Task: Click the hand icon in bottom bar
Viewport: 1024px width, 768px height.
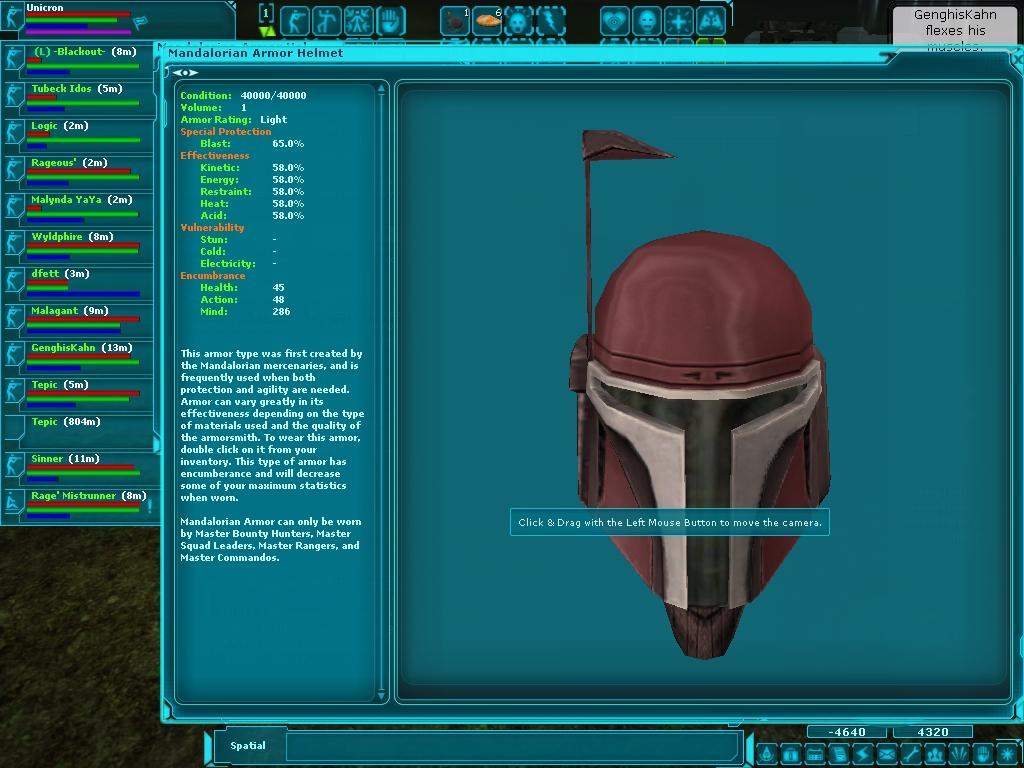Action: [x=984, y=754]
